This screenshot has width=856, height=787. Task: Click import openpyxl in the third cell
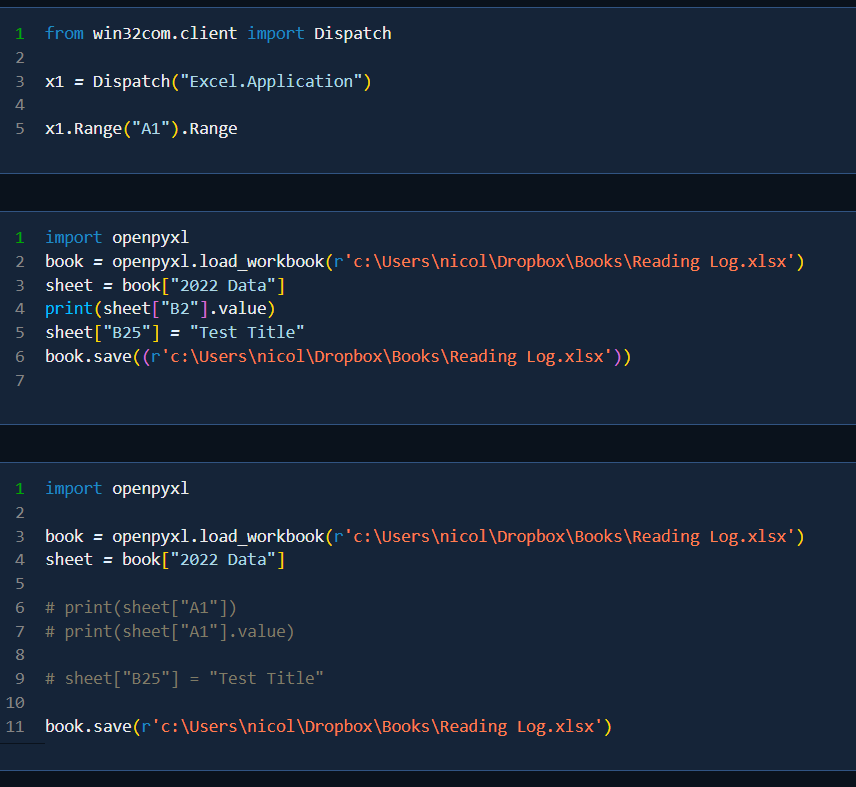(x=116, y=489)
